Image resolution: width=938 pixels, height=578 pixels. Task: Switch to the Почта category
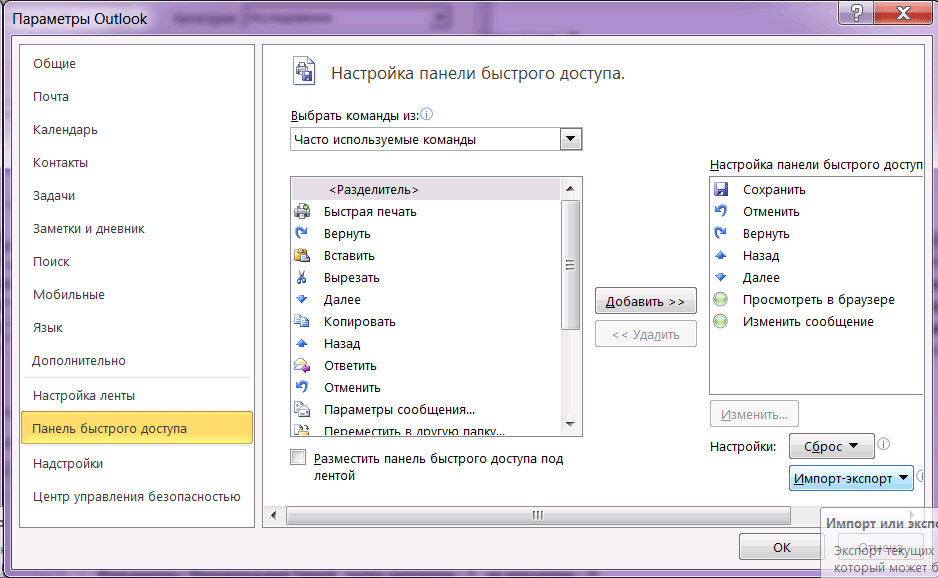[137, 96]
